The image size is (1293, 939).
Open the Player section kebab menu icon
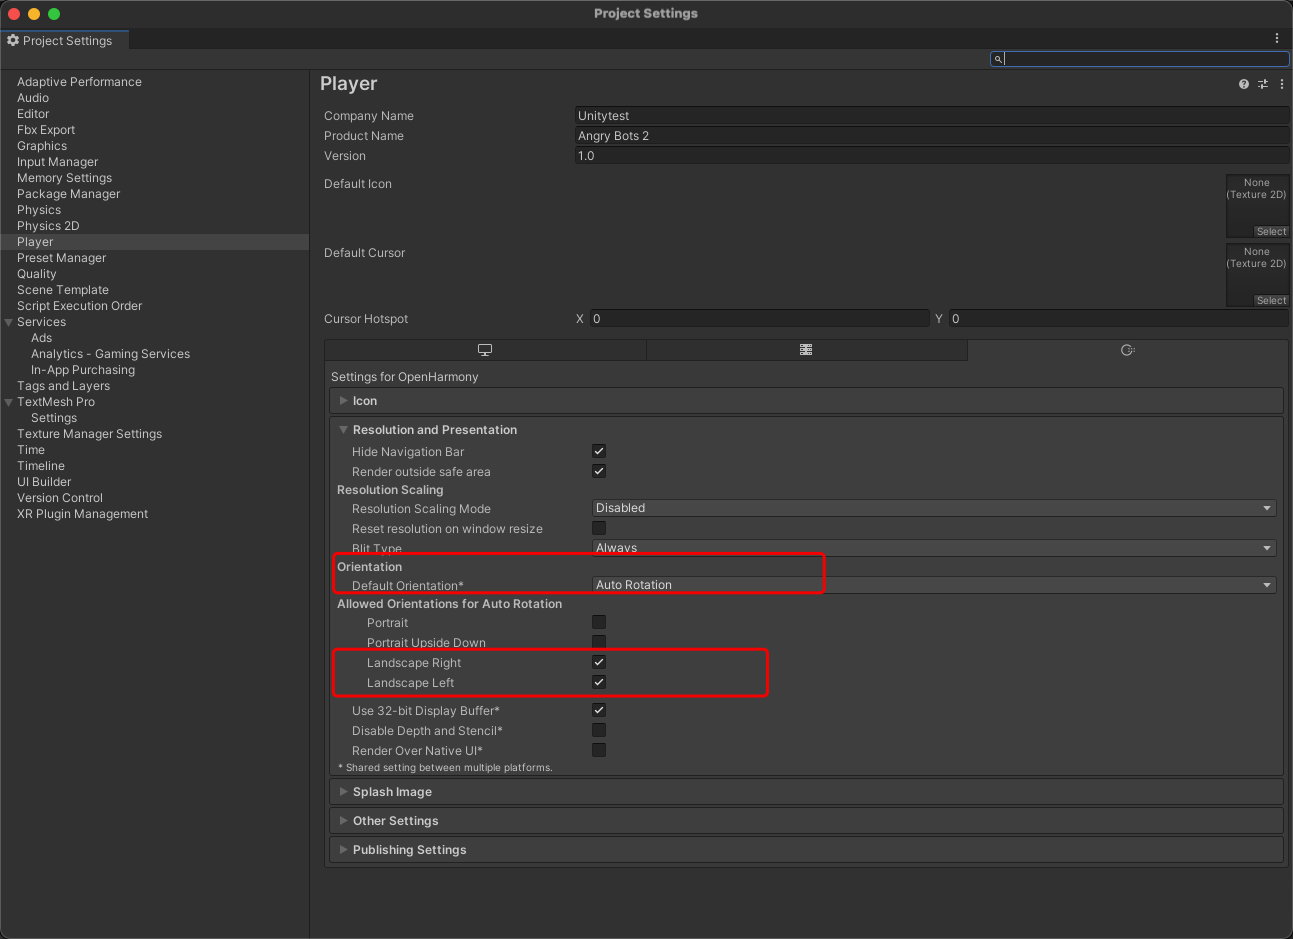pyautogui.click(x=1281, y=85)
